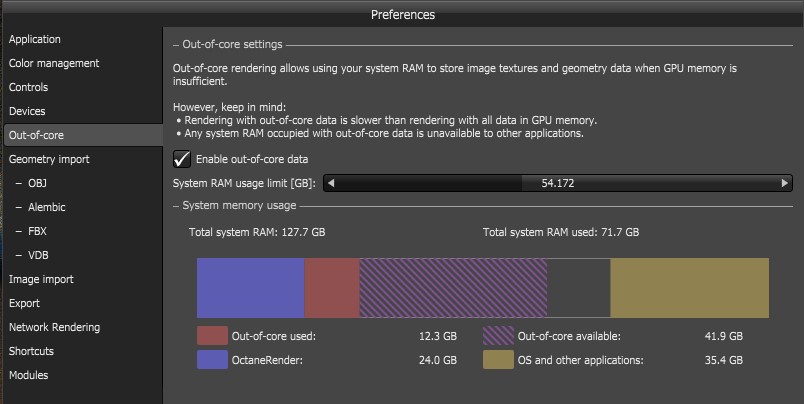Select Color management in the sidebar
The height and width of the screenshot is (404, 804).
tap(54, 63)
